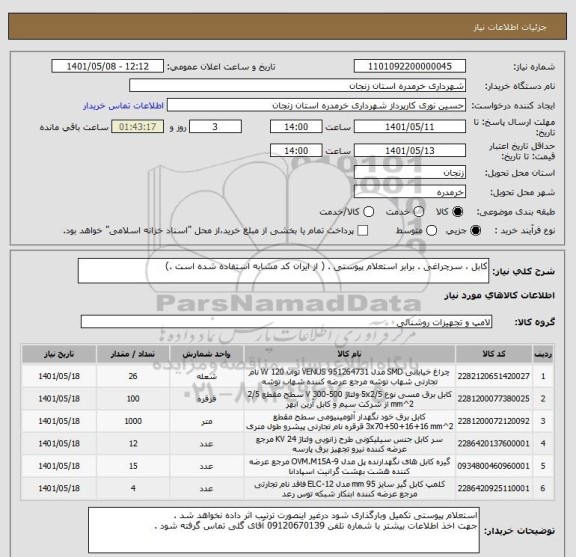Click the request creator field حسین نوری
This screenshot has height=557, width=576.
[x=316, y=106]
